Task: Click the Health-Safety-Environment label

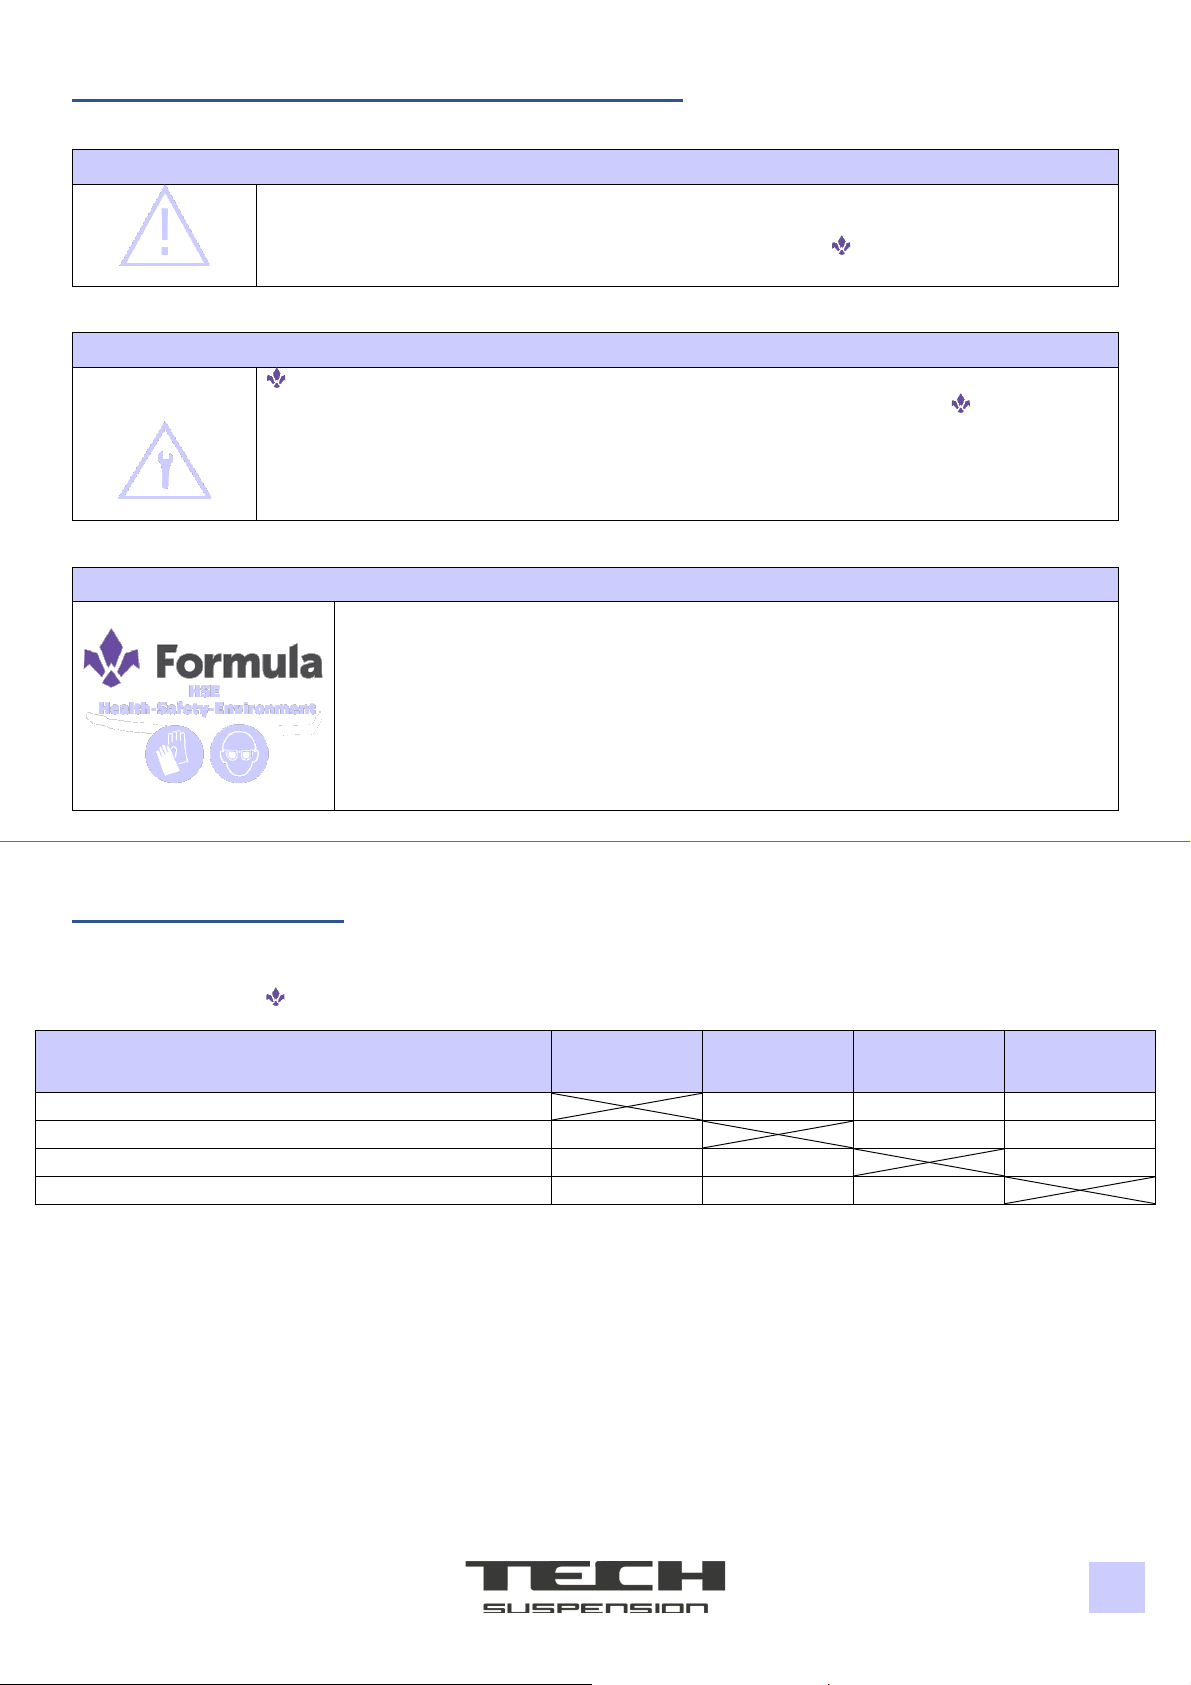Action: [208, 708]
